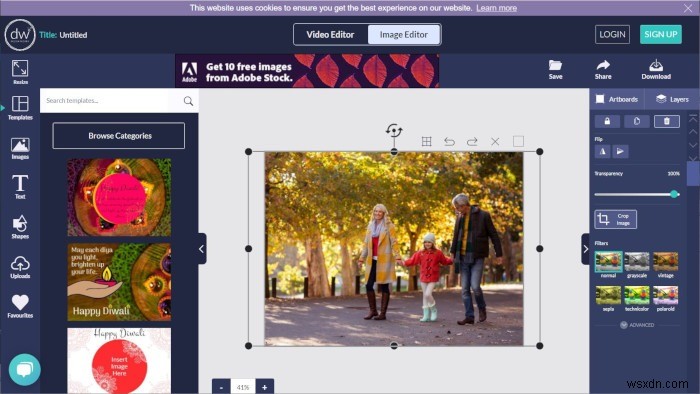Collapse the left templates panel arrow
This screenshot has height=394, width=700.
click(202, 249)
